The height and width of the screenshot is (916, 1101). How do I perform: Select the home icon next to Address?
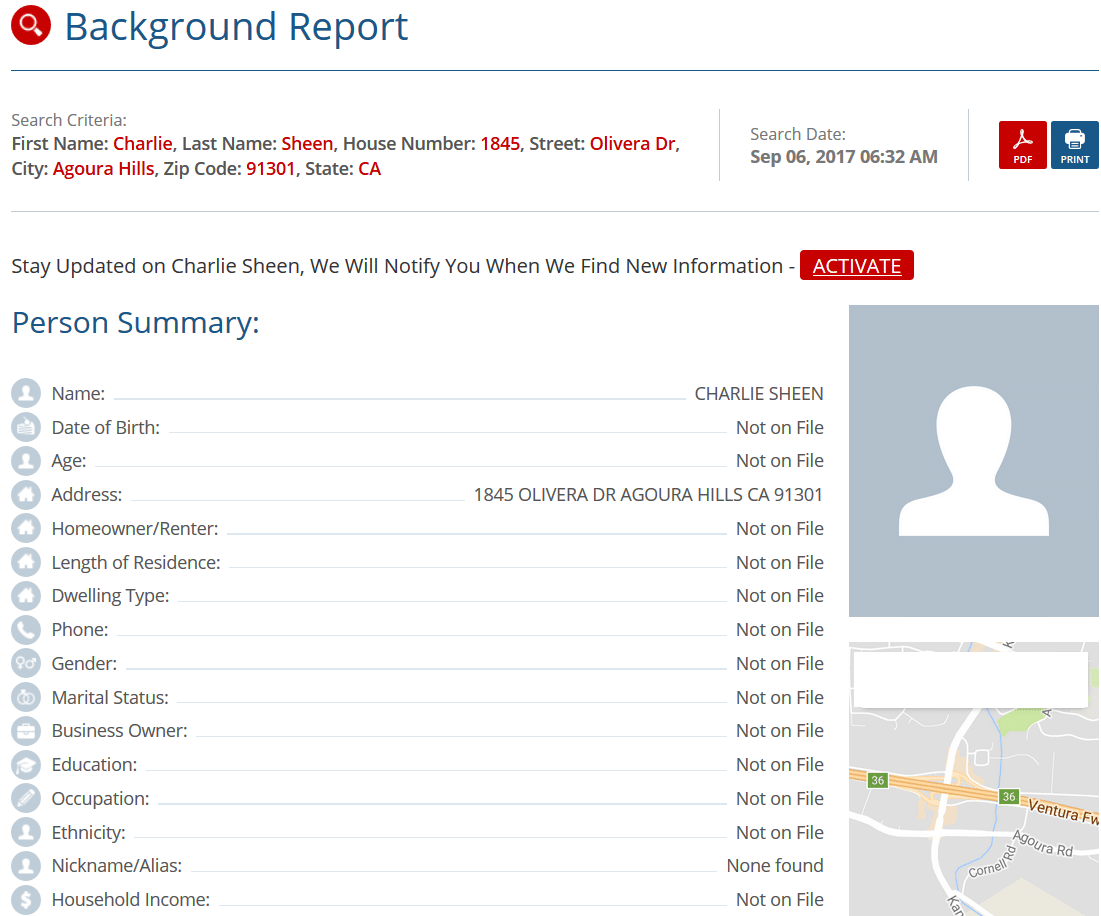point(26,494)
